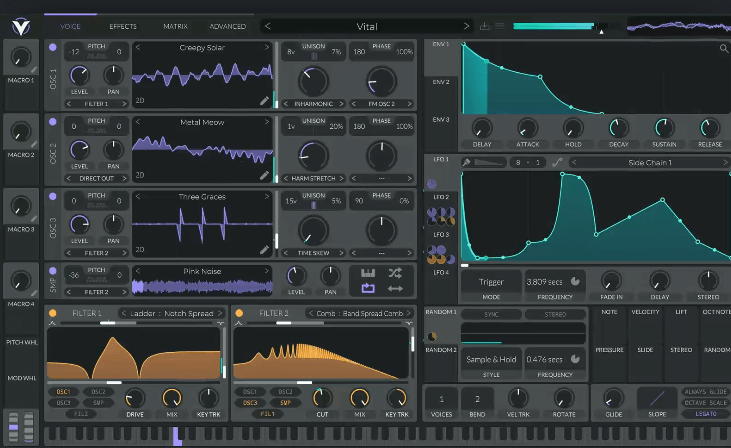Switch to the Effects tab

coord(123,26)
